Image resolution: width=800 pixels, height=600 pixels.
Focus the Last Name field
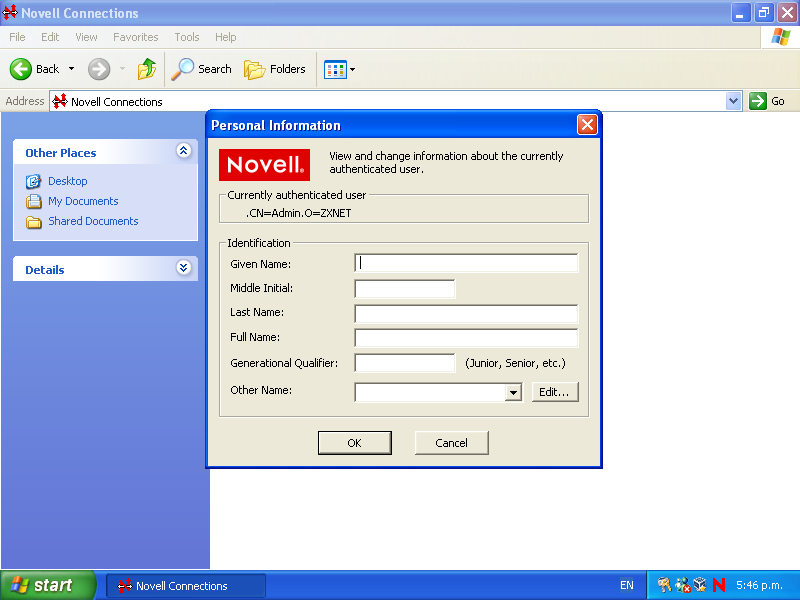coord(466,313)
